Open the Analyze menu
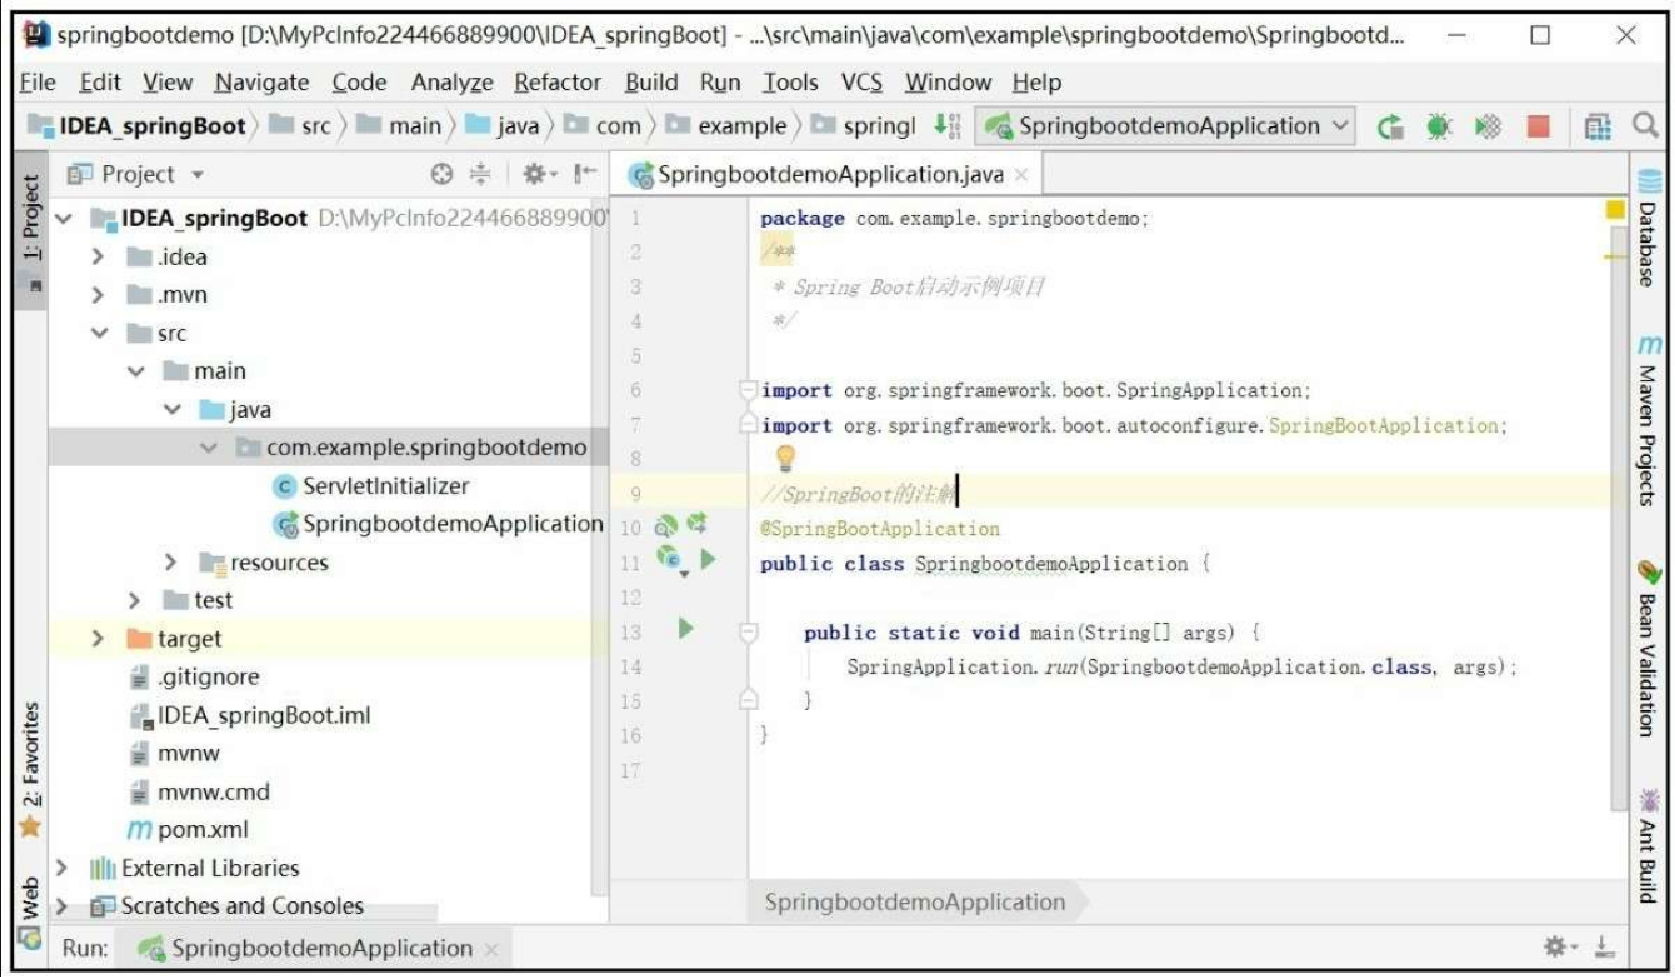Screen dimensions: 1675x977 tap(452, 82)
